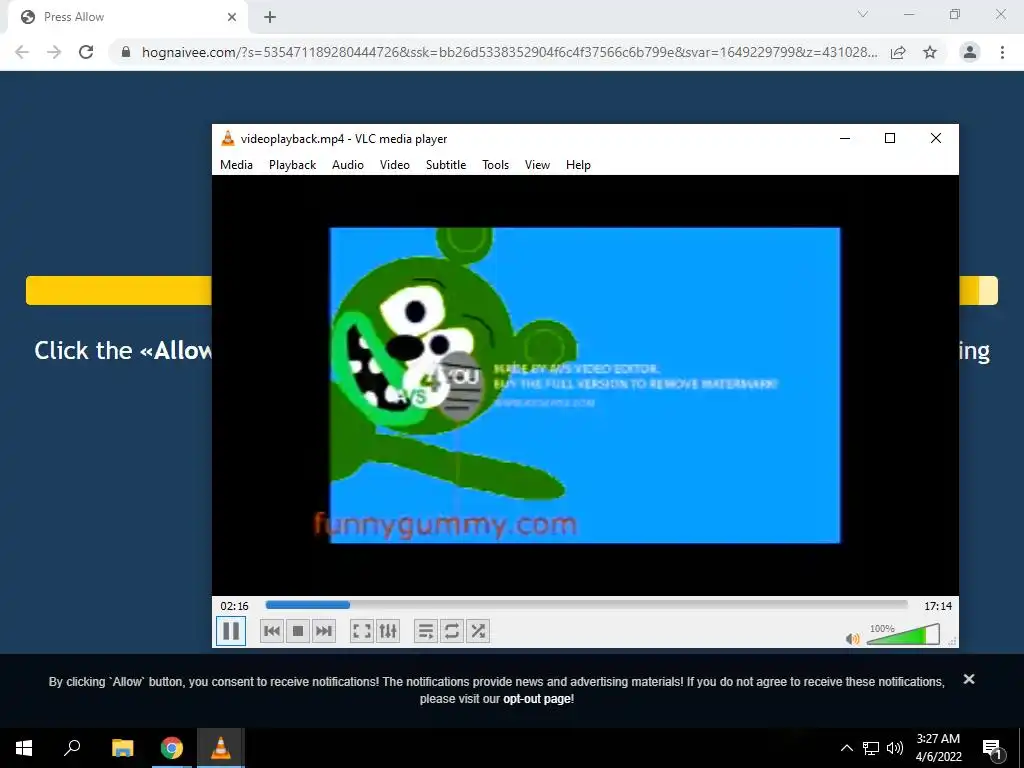Viewport: 1024px width, 768px height.
Task: Open the Video menu
Action: [x=395, y=165]
